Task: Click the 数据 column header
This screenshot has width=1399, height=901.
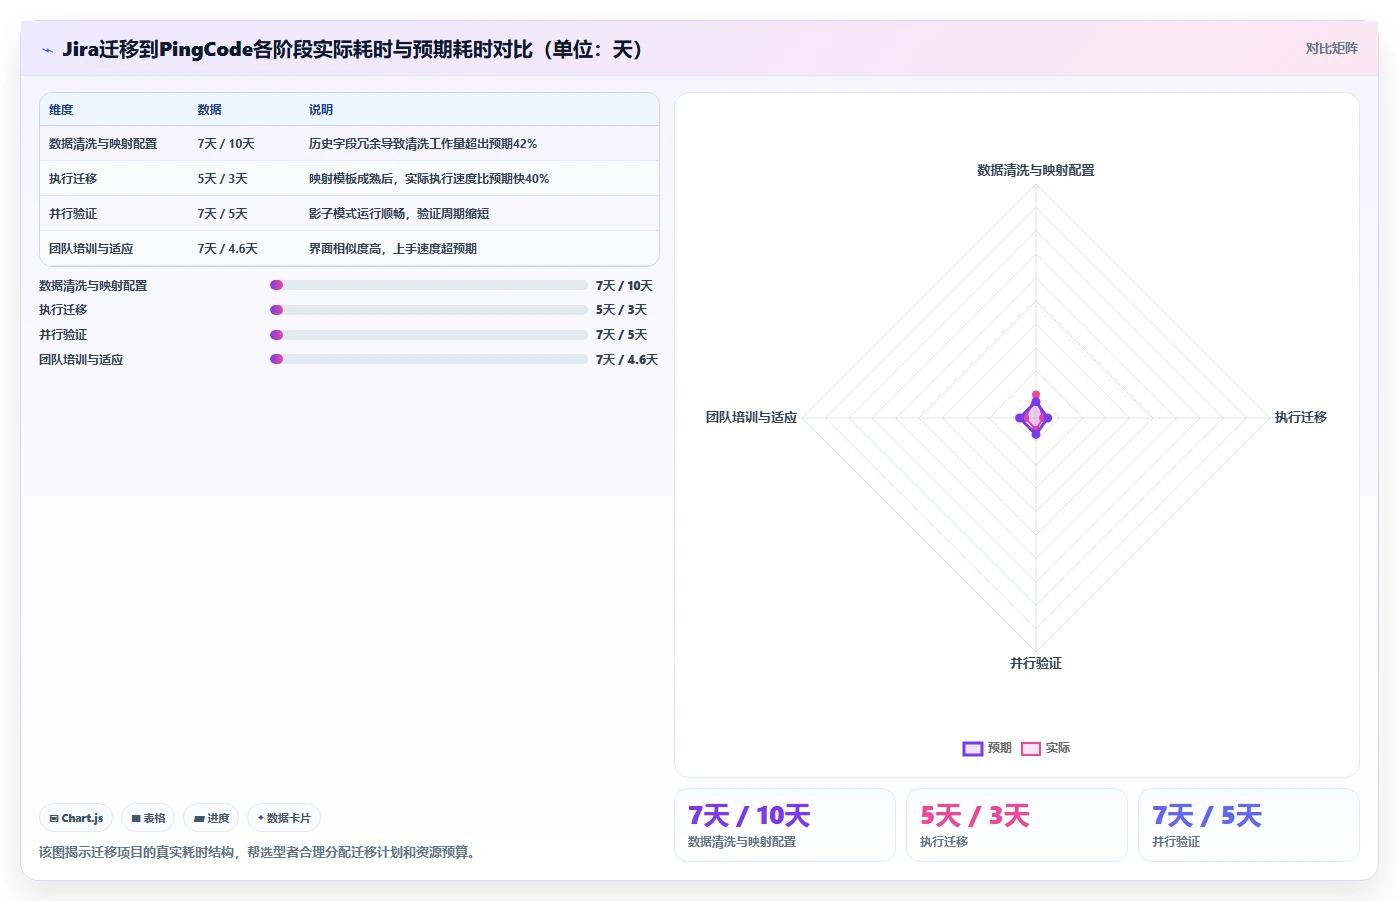Action: (x=209, y=110)
